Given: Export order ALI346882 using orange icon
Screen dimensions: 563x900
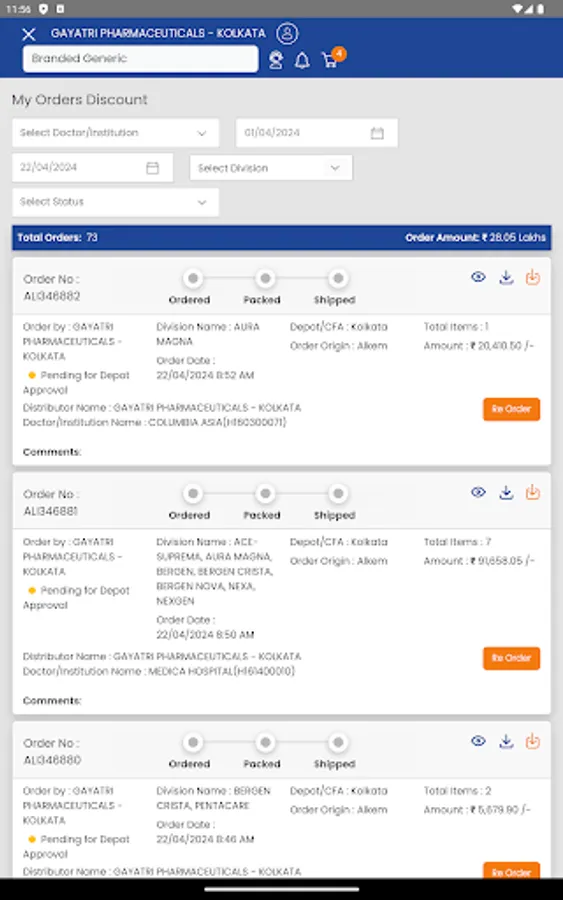Looking at the screenshot, I should pyautogui.click(x=533, y=277).
